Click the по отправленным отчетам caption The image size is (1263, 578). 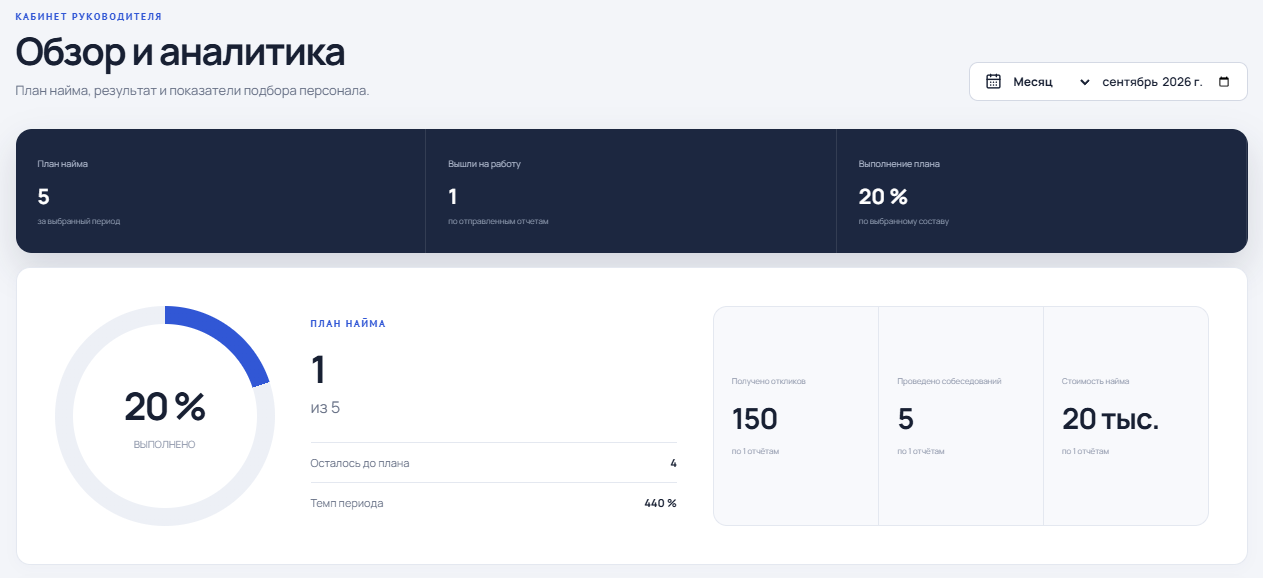pyautogui.click(x=498, y=221)
